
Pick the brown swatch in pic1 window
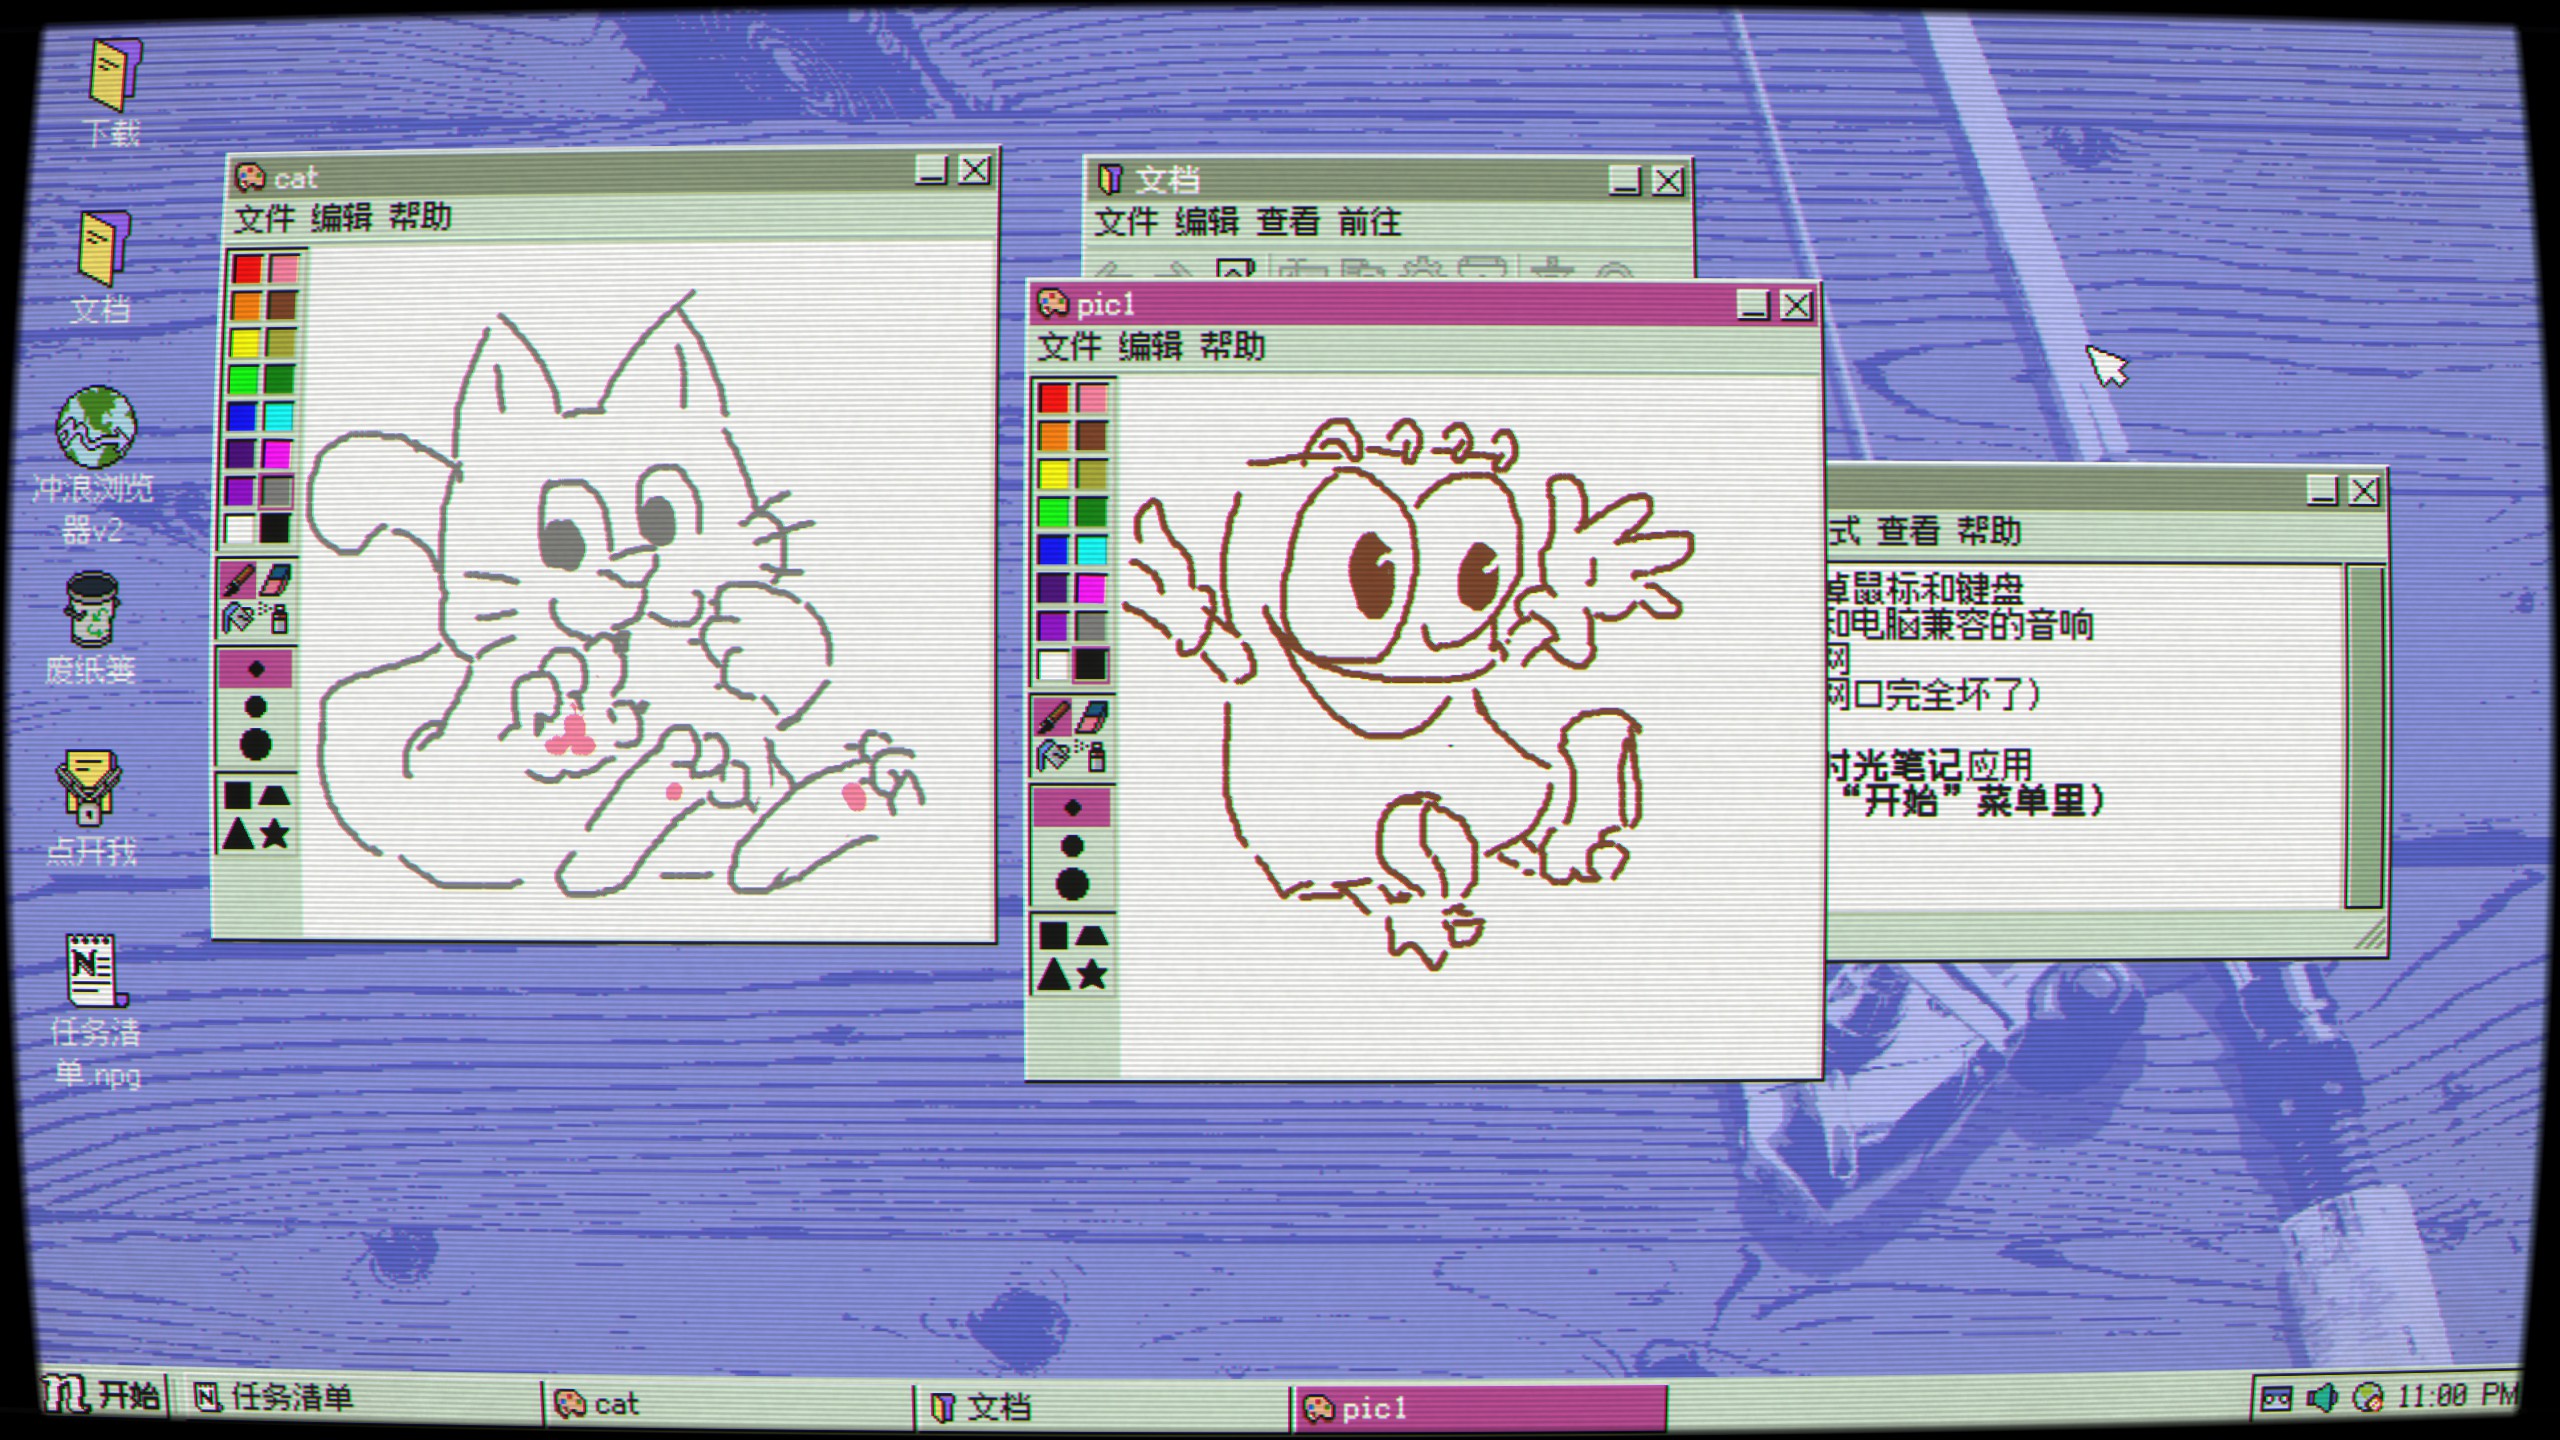[1091, 436]
